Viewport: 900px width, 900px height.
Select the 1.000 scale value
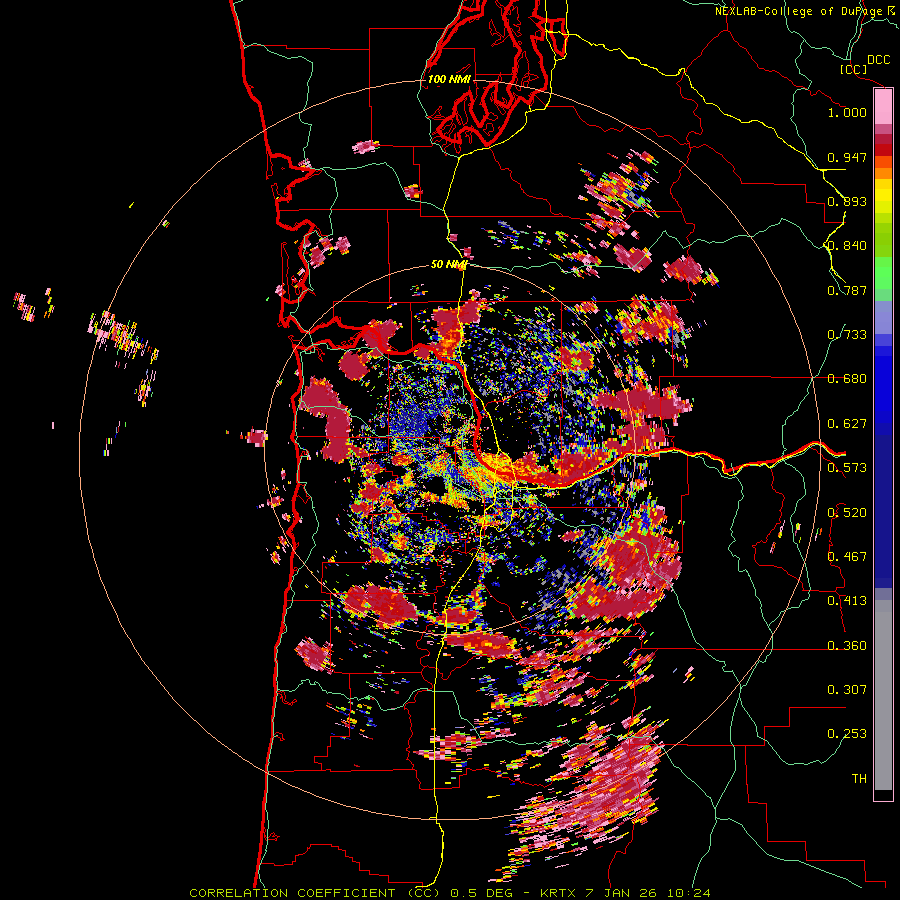coord(847,112)
